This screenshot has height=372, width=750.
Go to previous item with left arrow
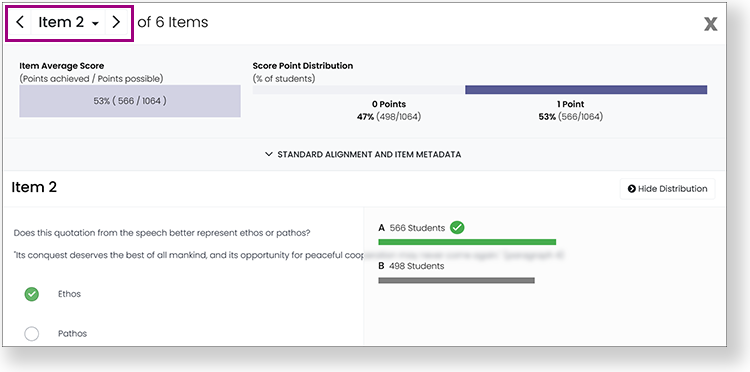[x=20, y=22]
